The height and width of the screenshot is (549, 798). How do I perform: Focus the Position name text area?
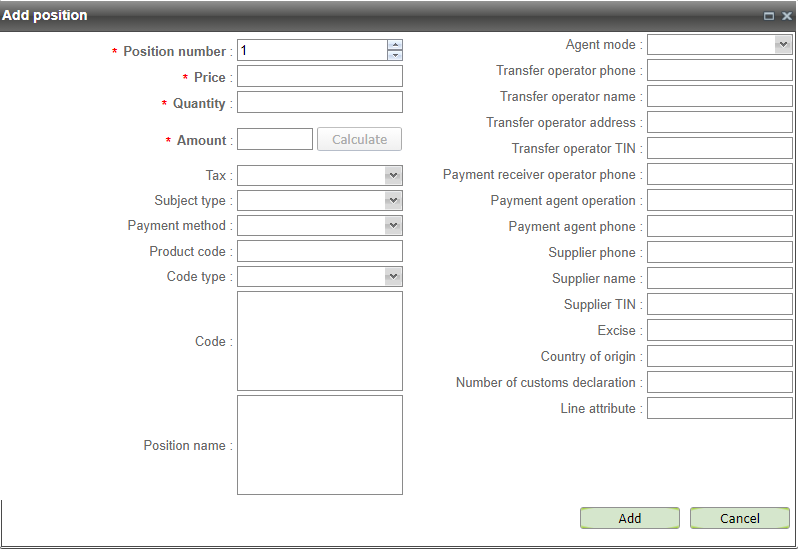pos(319,445)
